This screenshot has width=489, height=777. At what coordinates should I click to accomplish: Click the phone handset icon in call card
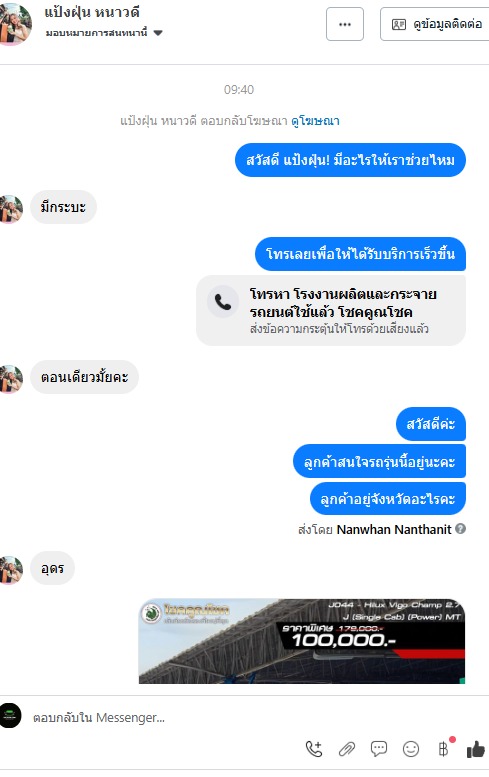pyautogui.click(x=223, y=302)
